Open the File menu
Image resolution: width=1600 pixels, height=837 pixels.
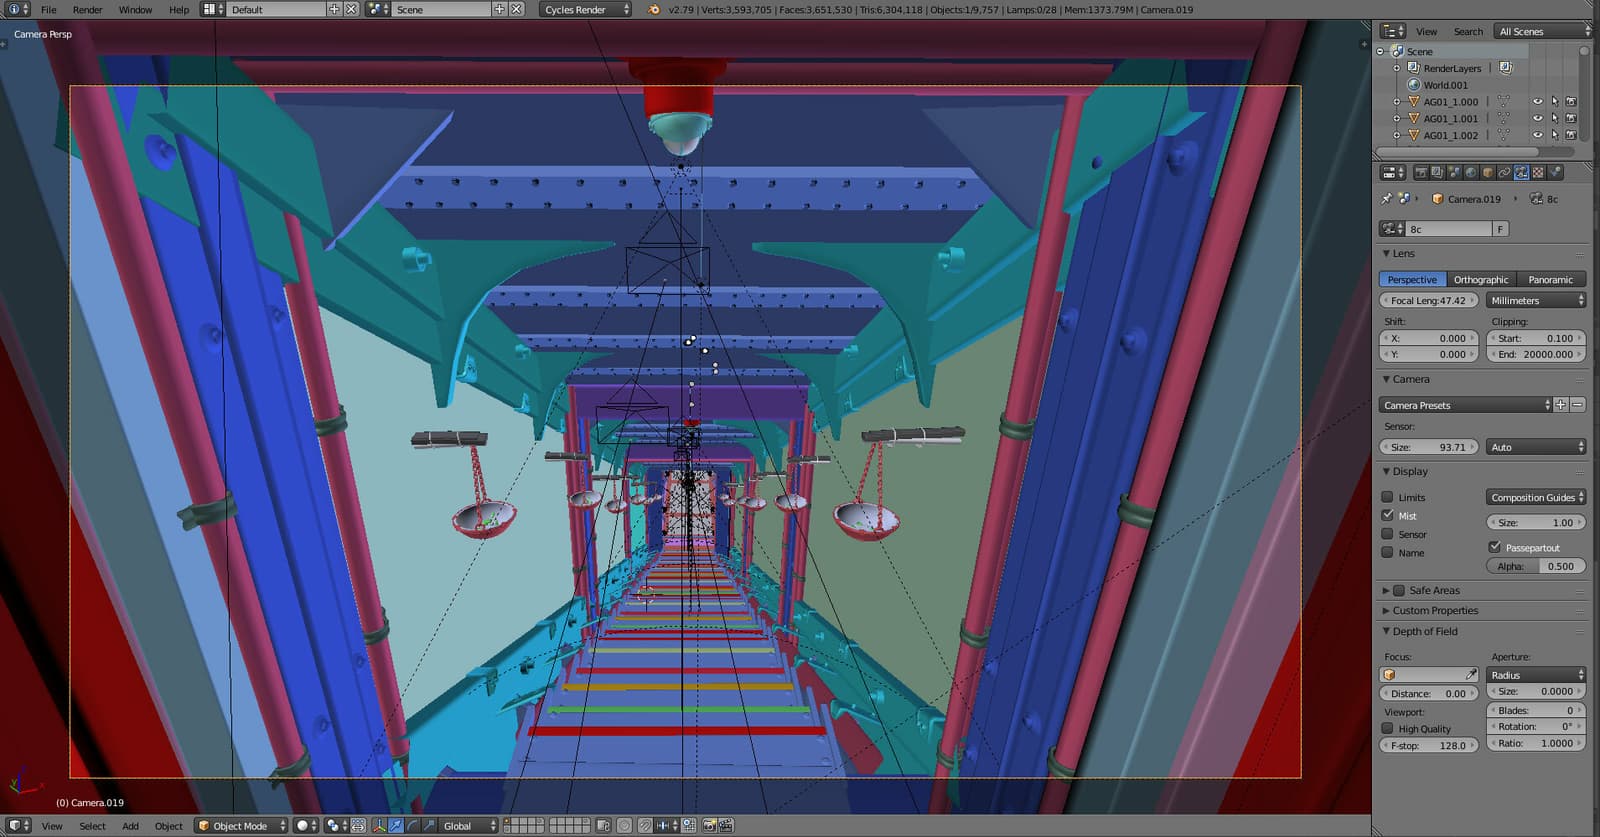(48, 9)
